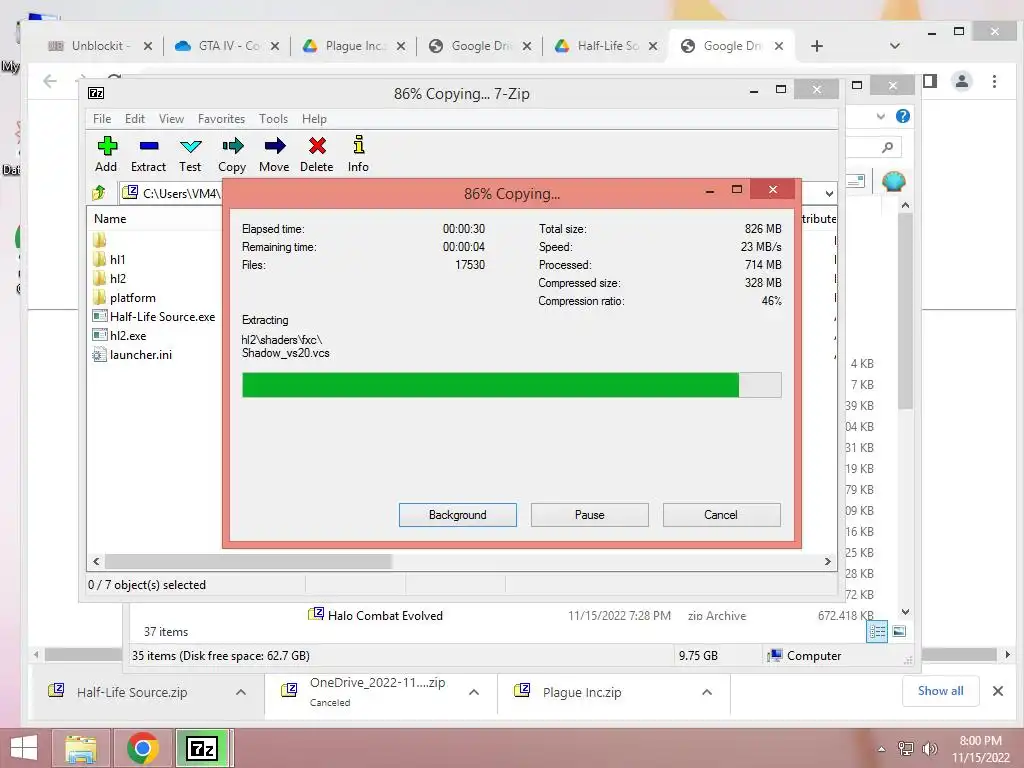Open a new Chrome tab
This screenshot has width=1024, height=768.
(x=816, y=46)
